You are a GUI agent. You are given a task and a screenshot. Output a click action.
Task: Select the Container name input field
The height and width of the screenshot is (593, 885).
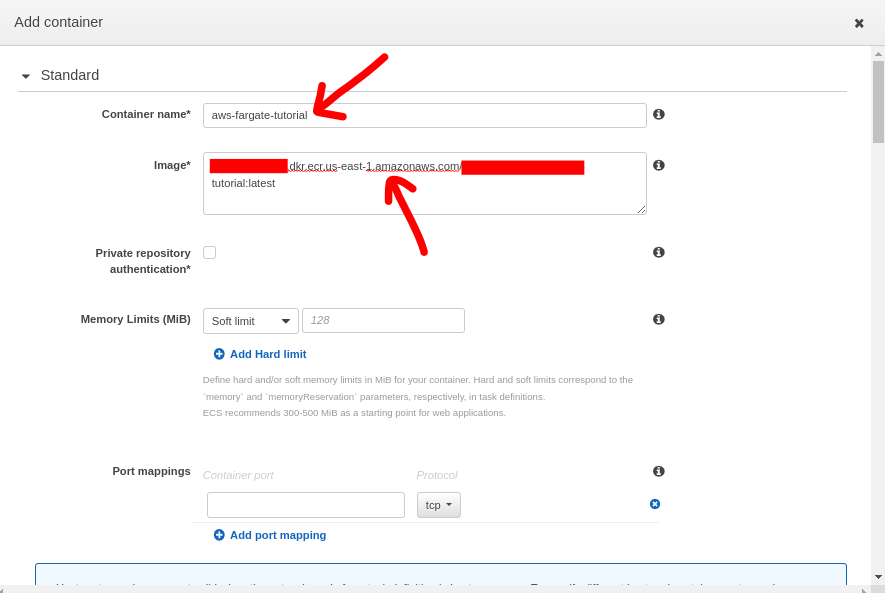424,115
